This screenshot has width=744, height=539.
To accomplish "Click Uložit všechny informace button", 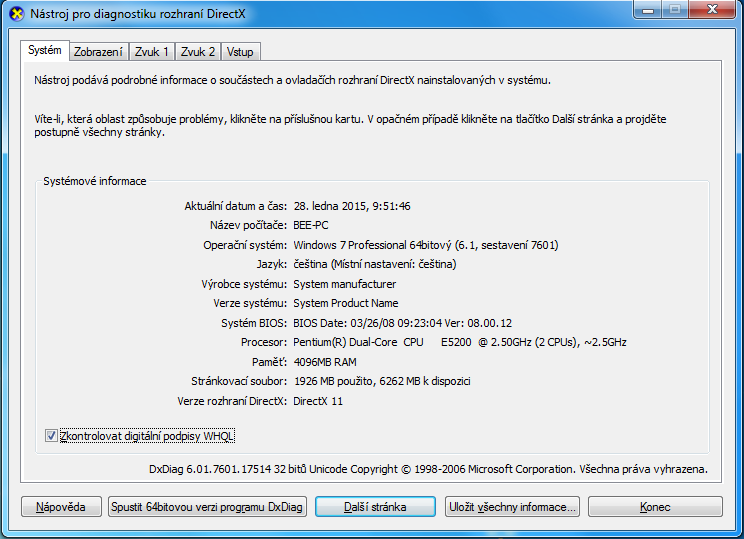I will pyautogui.click(x=512, y=507).
